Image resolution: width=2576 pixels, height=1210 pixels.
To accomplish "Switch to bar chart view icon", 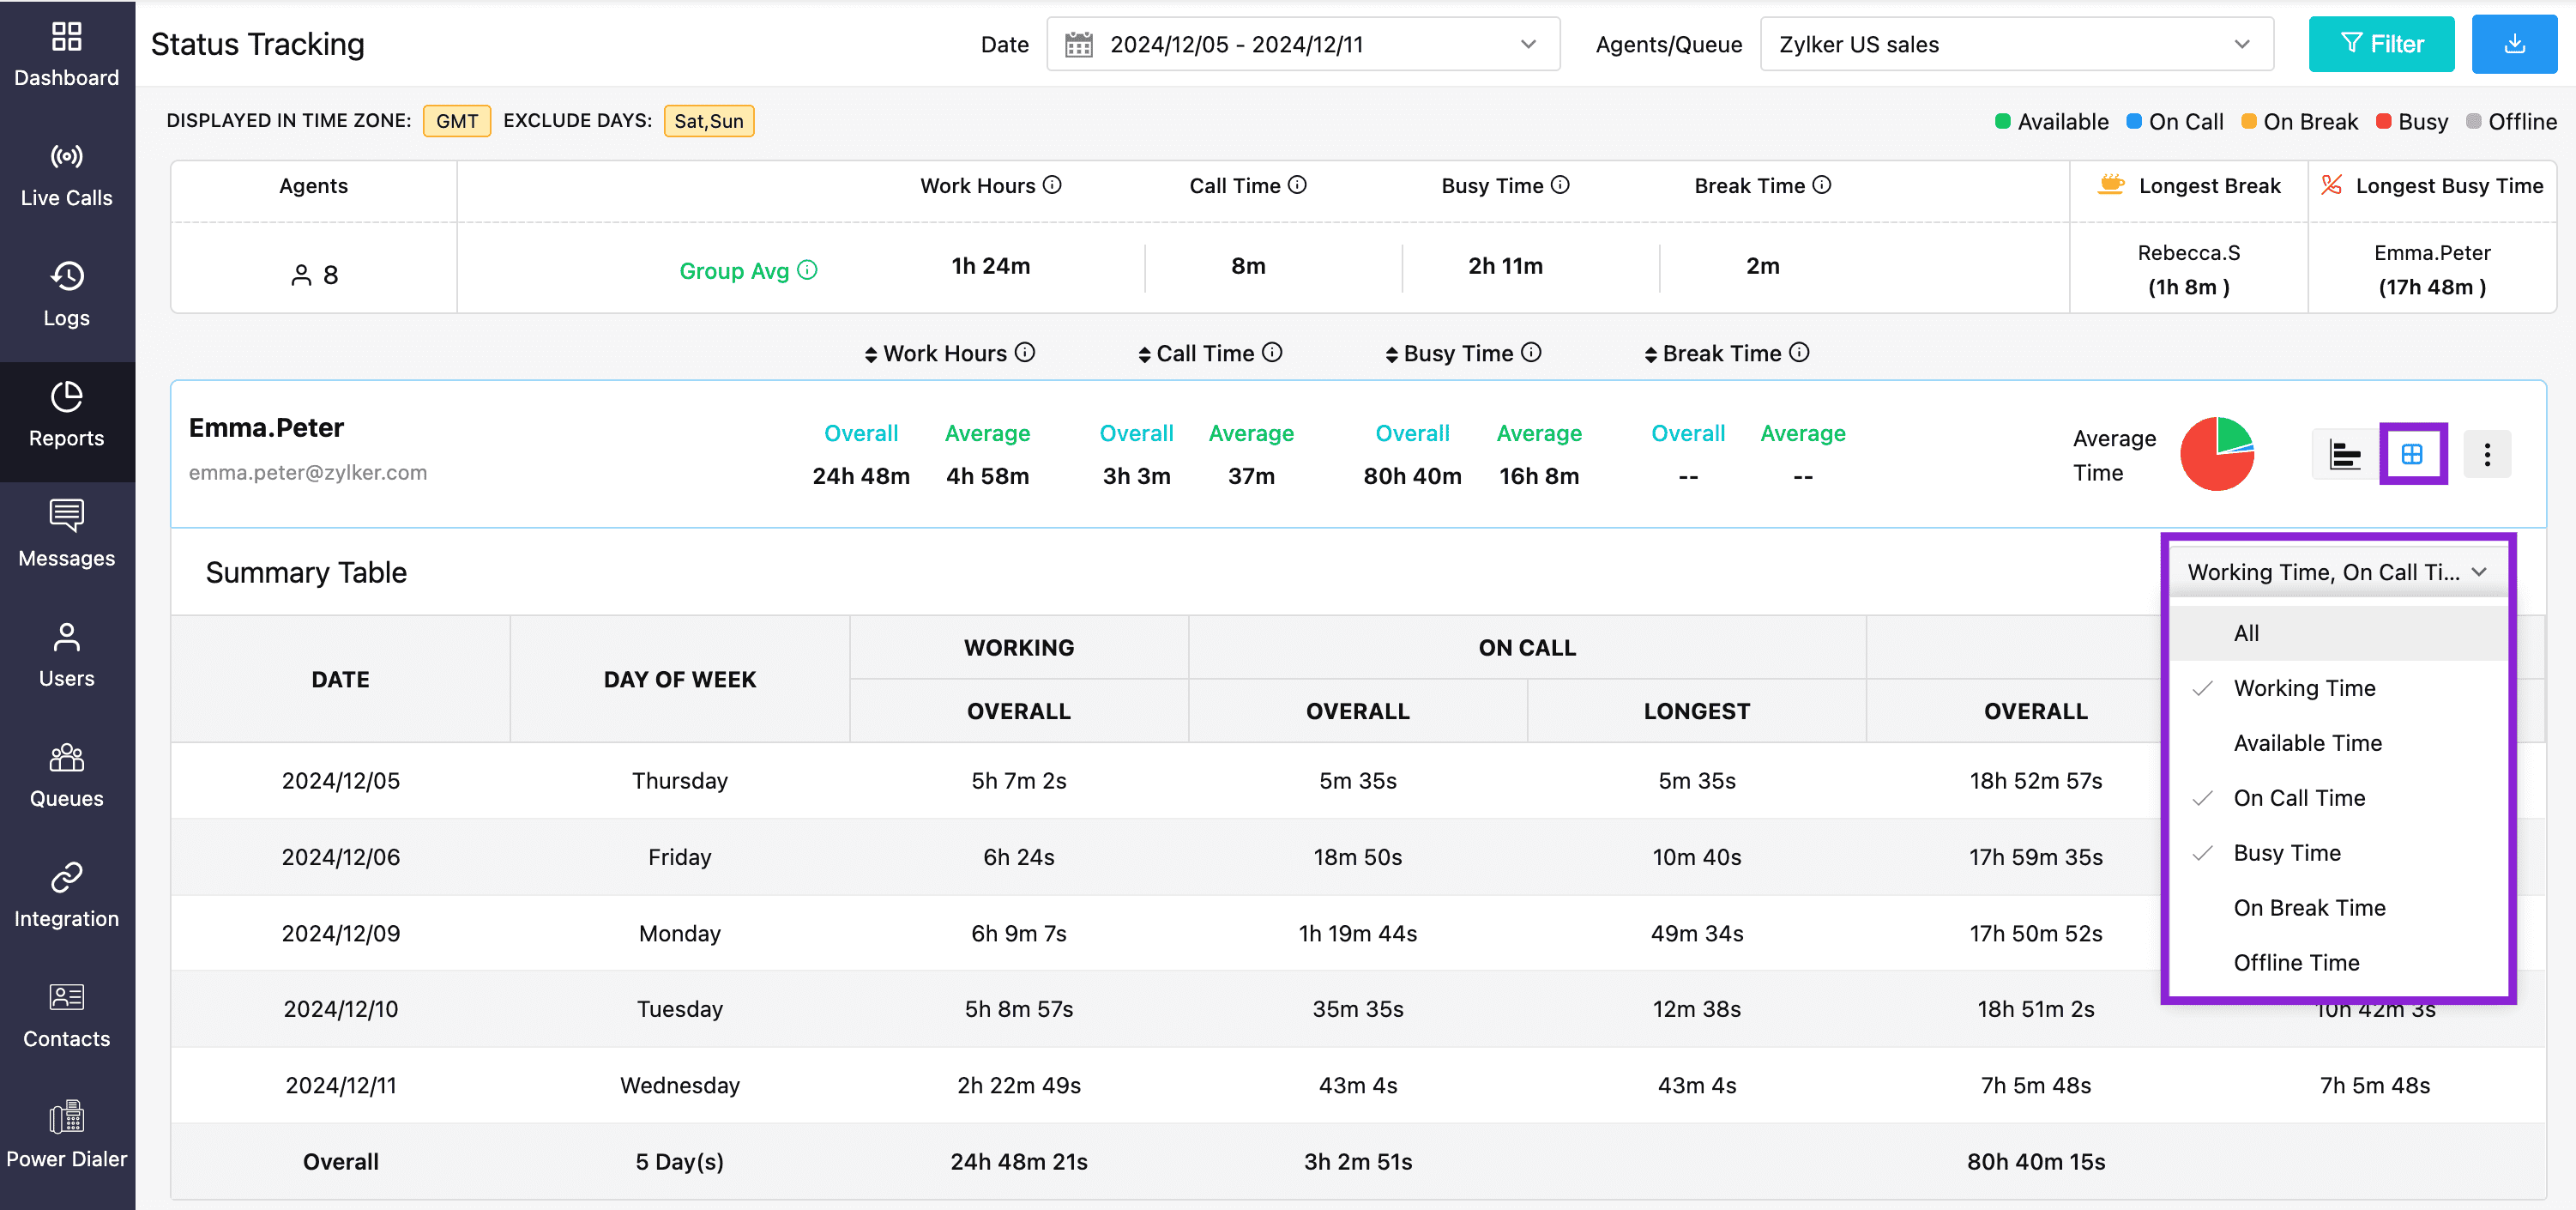I will coord(2344,455).
